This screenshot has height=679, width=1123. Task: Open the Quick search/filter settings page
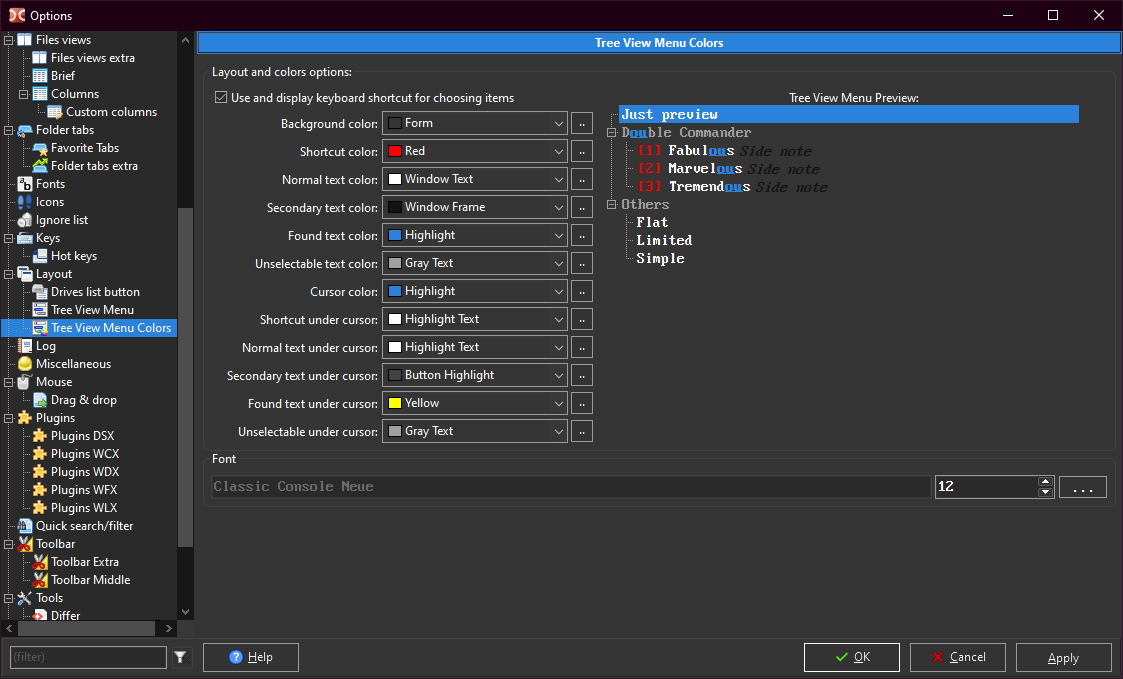84,526
